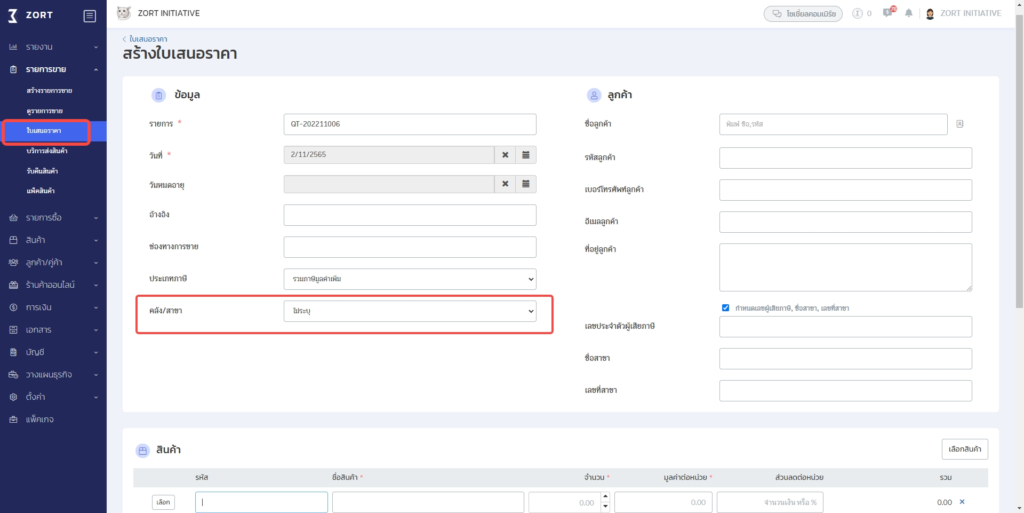This screenshot has width=1024, height=513.
Task: Open the คลัง/สาขา dropdown
Action: [410, 312]
